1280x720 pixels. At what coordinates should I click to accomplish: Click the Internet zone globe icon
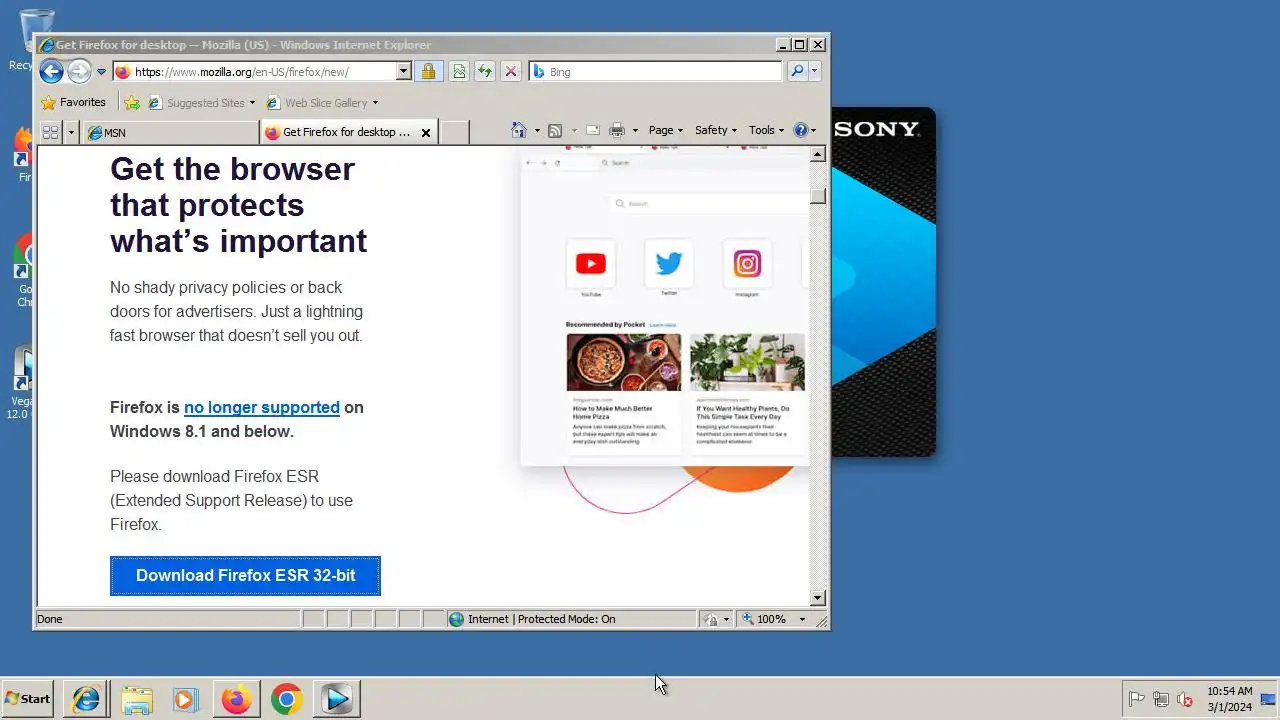457,619
